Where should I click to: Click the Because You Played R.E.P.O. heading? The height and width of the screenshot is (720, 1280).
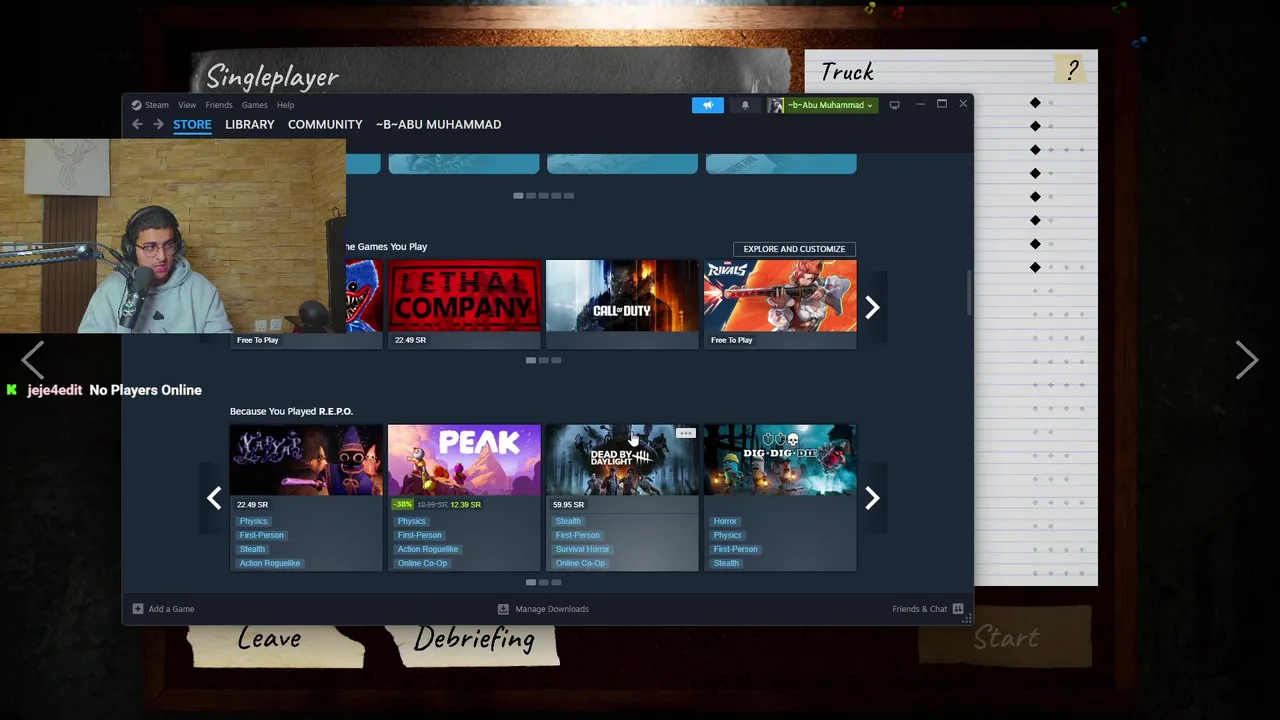tap(291, 411)
